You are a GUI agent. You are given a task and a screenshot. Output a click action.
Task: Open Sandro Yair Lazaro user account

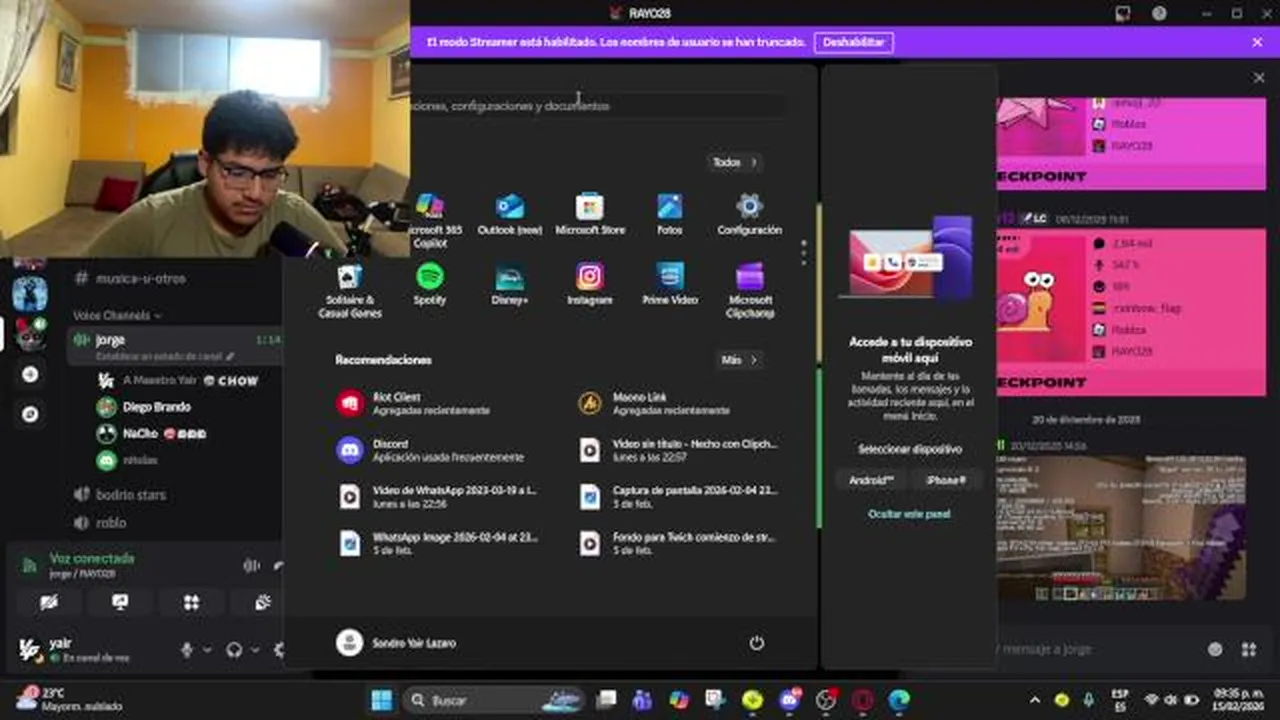(396, 643)
